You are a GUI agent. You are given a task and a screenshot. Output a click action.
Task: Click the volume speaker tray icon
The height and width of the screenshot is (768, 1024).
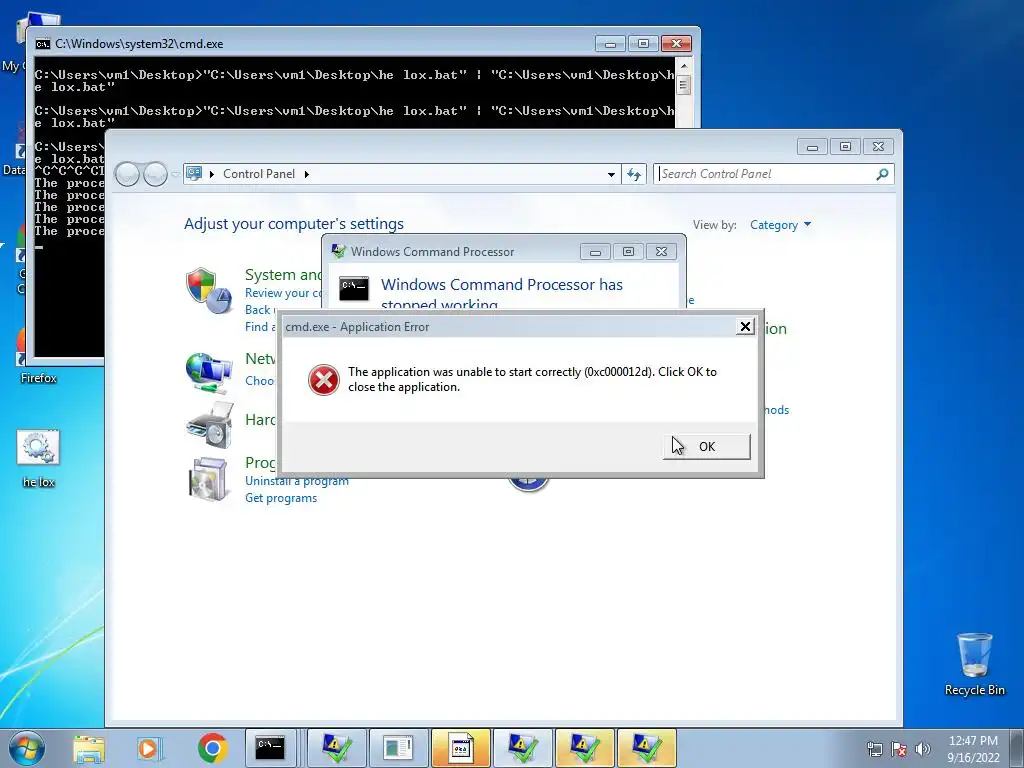[923, 749]
